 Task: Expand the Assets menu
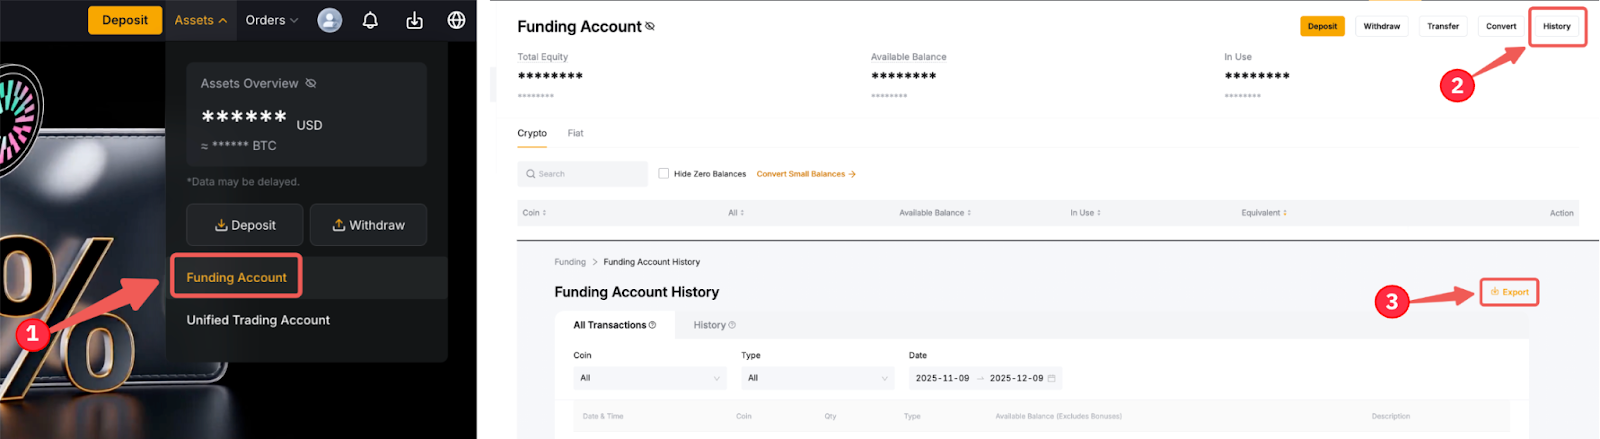[200, 20]
